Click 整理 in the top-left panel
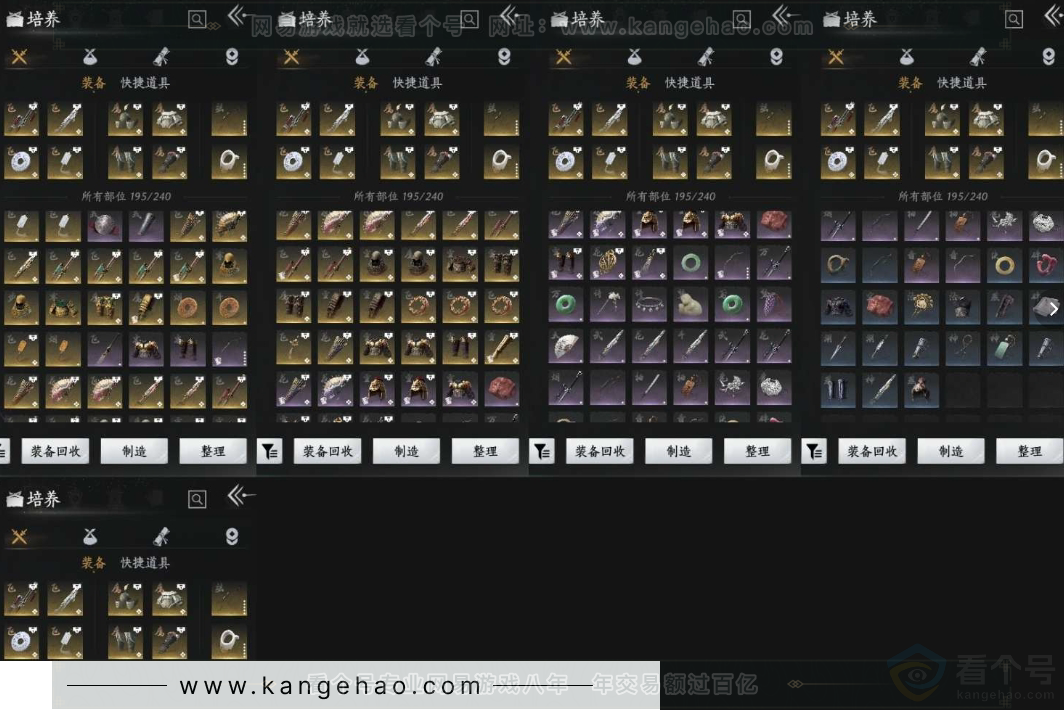This screenshot has height=710, width=1064. 212,451
